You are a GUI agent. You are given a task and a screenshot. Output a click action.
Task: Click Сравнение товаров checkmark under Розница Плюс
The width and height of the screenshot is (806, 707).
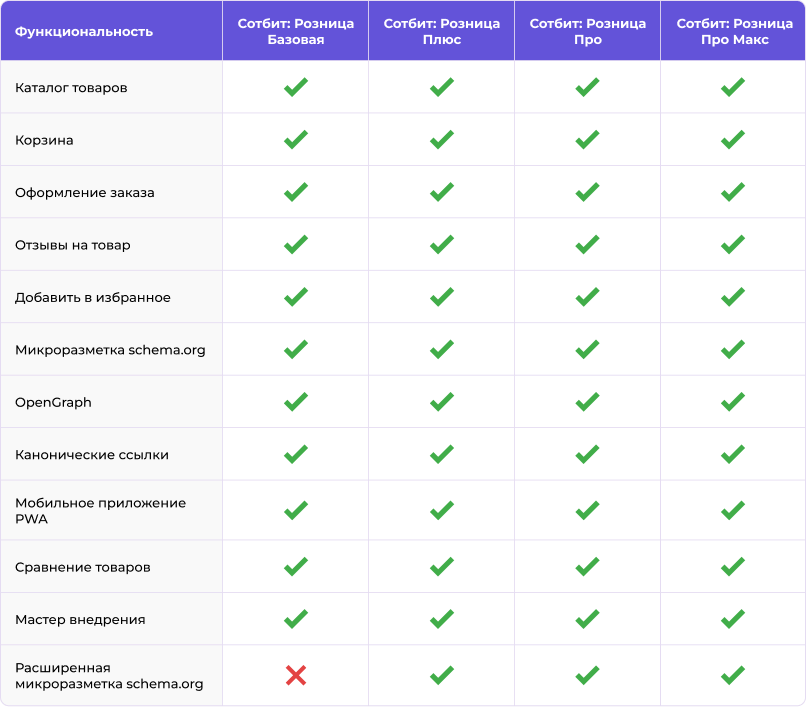pyautogui.click(x=442, y=566)
